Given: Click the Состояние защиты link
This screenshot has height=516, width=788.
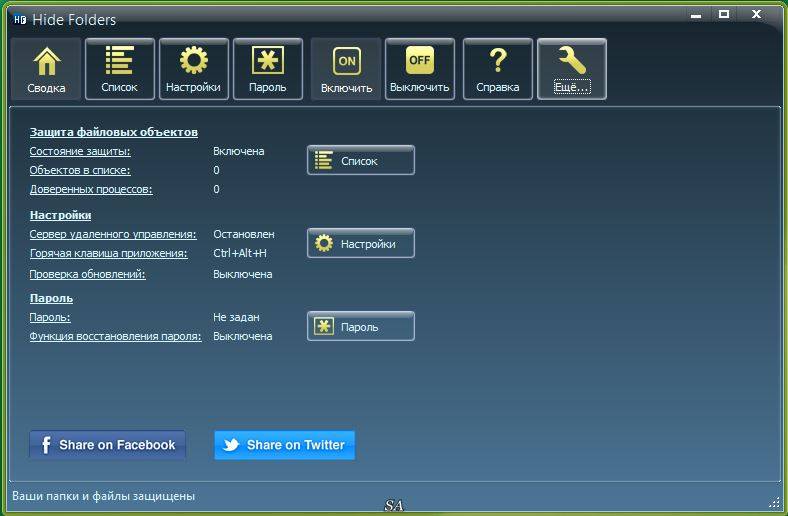Looking at the screenshot, I should pos(80,151).
